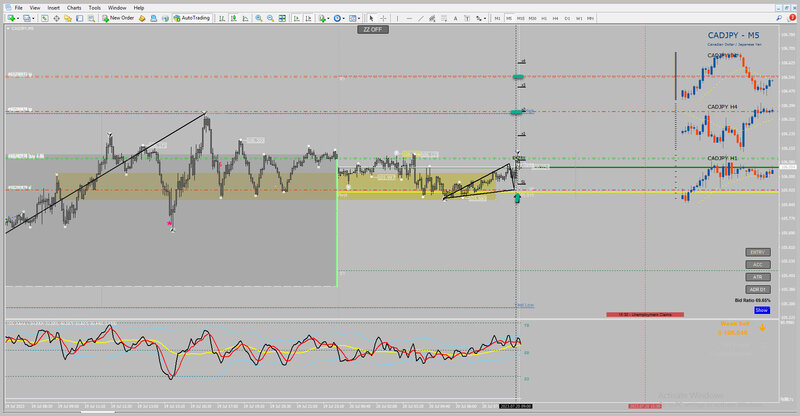Viewport: 800px width, 416px height.
Task: Click the red Unemployment Claims news bar
Action: click(x=644, y=314)
